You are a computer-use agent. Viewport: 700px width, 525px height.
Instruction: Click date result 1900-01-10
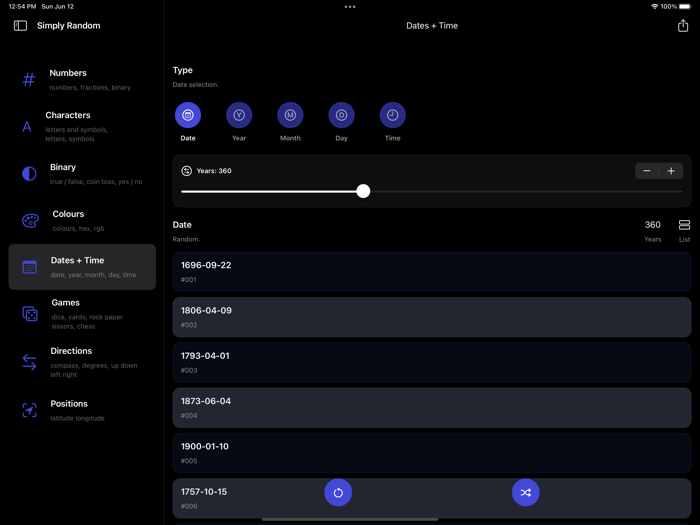pos(432,453)
